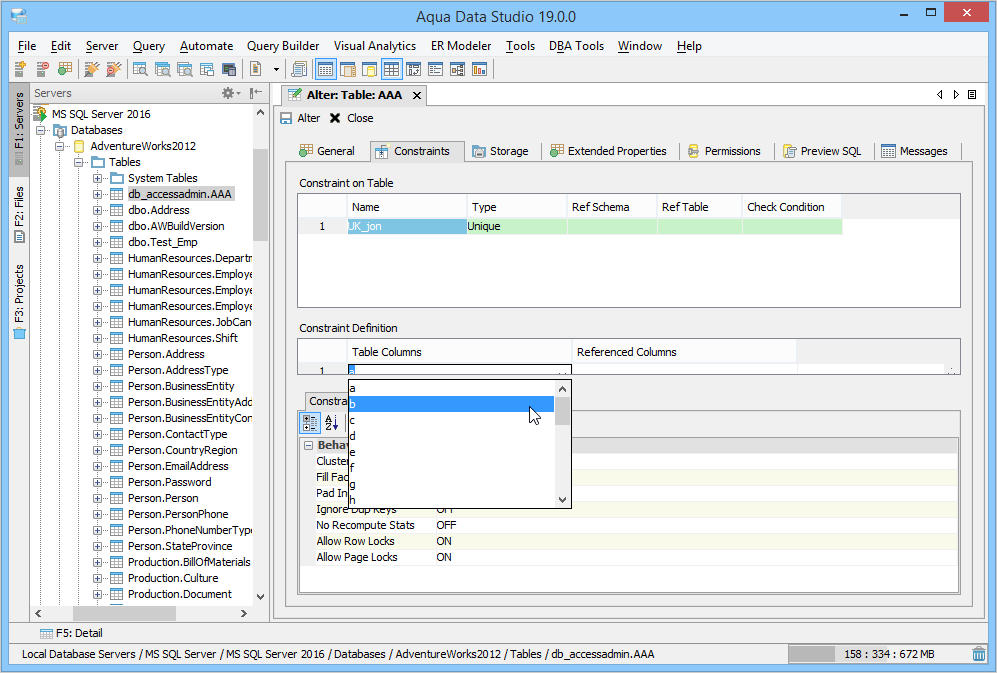Screen dimensions: 997x673
Task: Open the Servers panel gear settings
Action: point(228,93)
